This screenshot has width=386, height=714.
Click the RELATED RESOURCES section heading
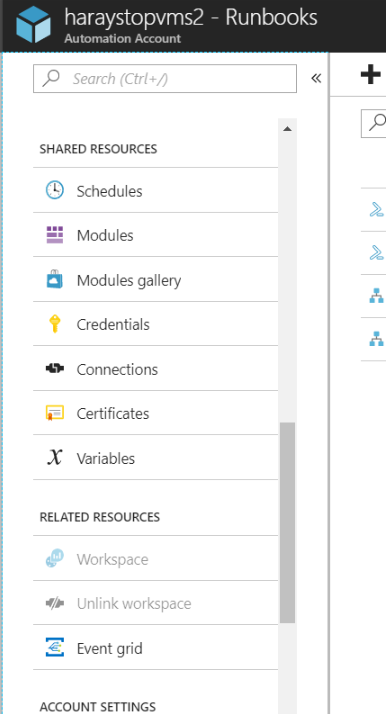pos(100,517)
